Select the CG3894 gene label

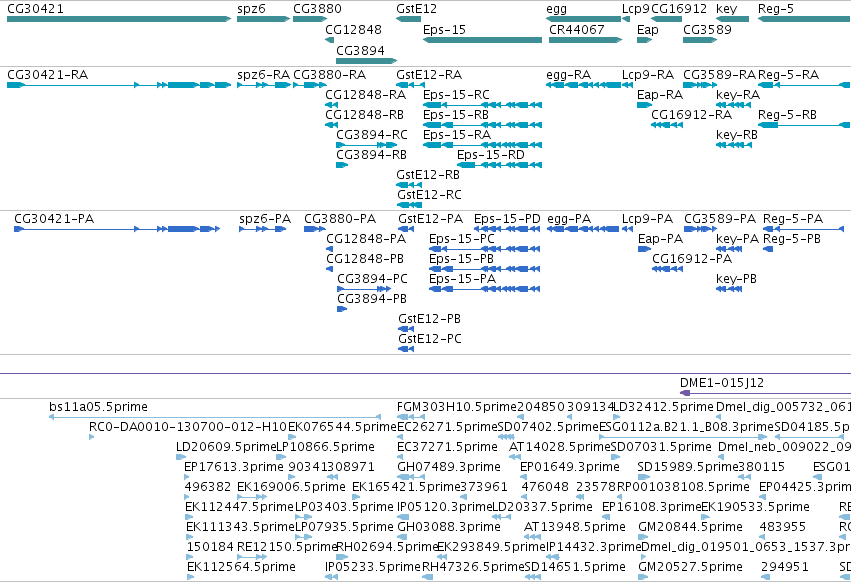(360, 50)
